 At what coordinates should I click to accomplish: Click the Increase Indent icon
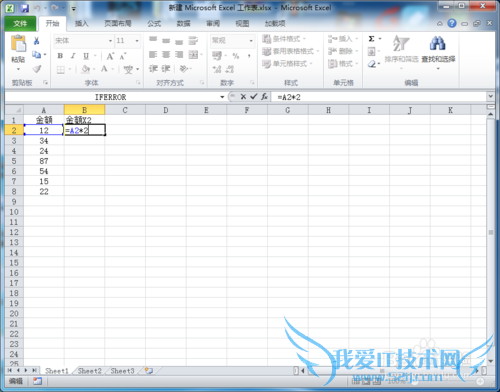click(166, 69)
